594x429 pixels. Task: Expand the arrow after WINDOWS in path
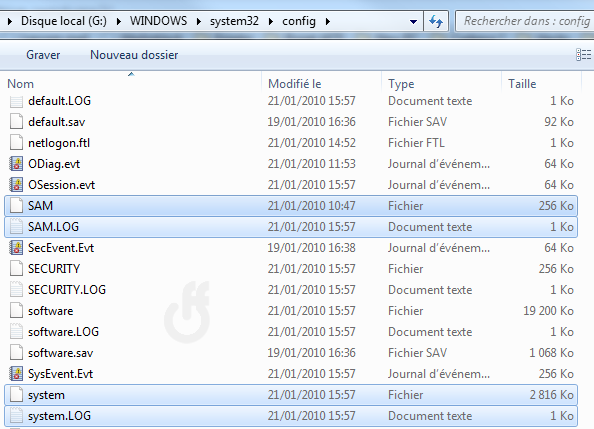pos(199,21)
